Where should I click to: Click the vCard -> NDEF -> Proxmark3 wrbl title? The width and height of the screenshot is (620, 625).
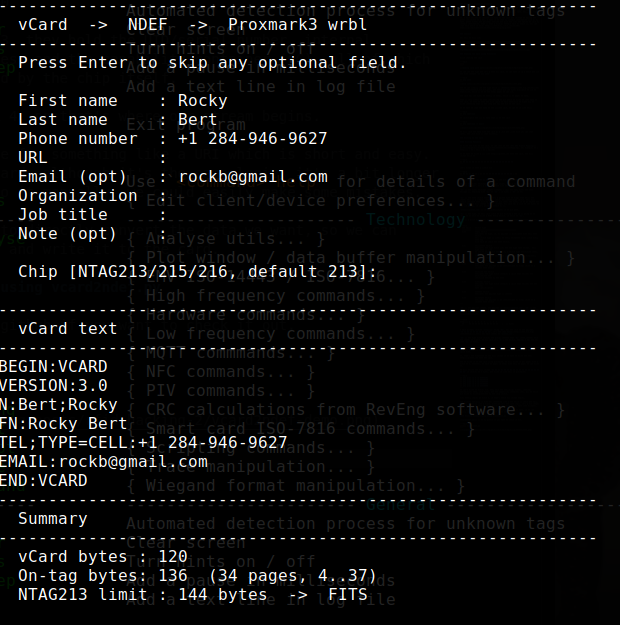coord(193,25)
